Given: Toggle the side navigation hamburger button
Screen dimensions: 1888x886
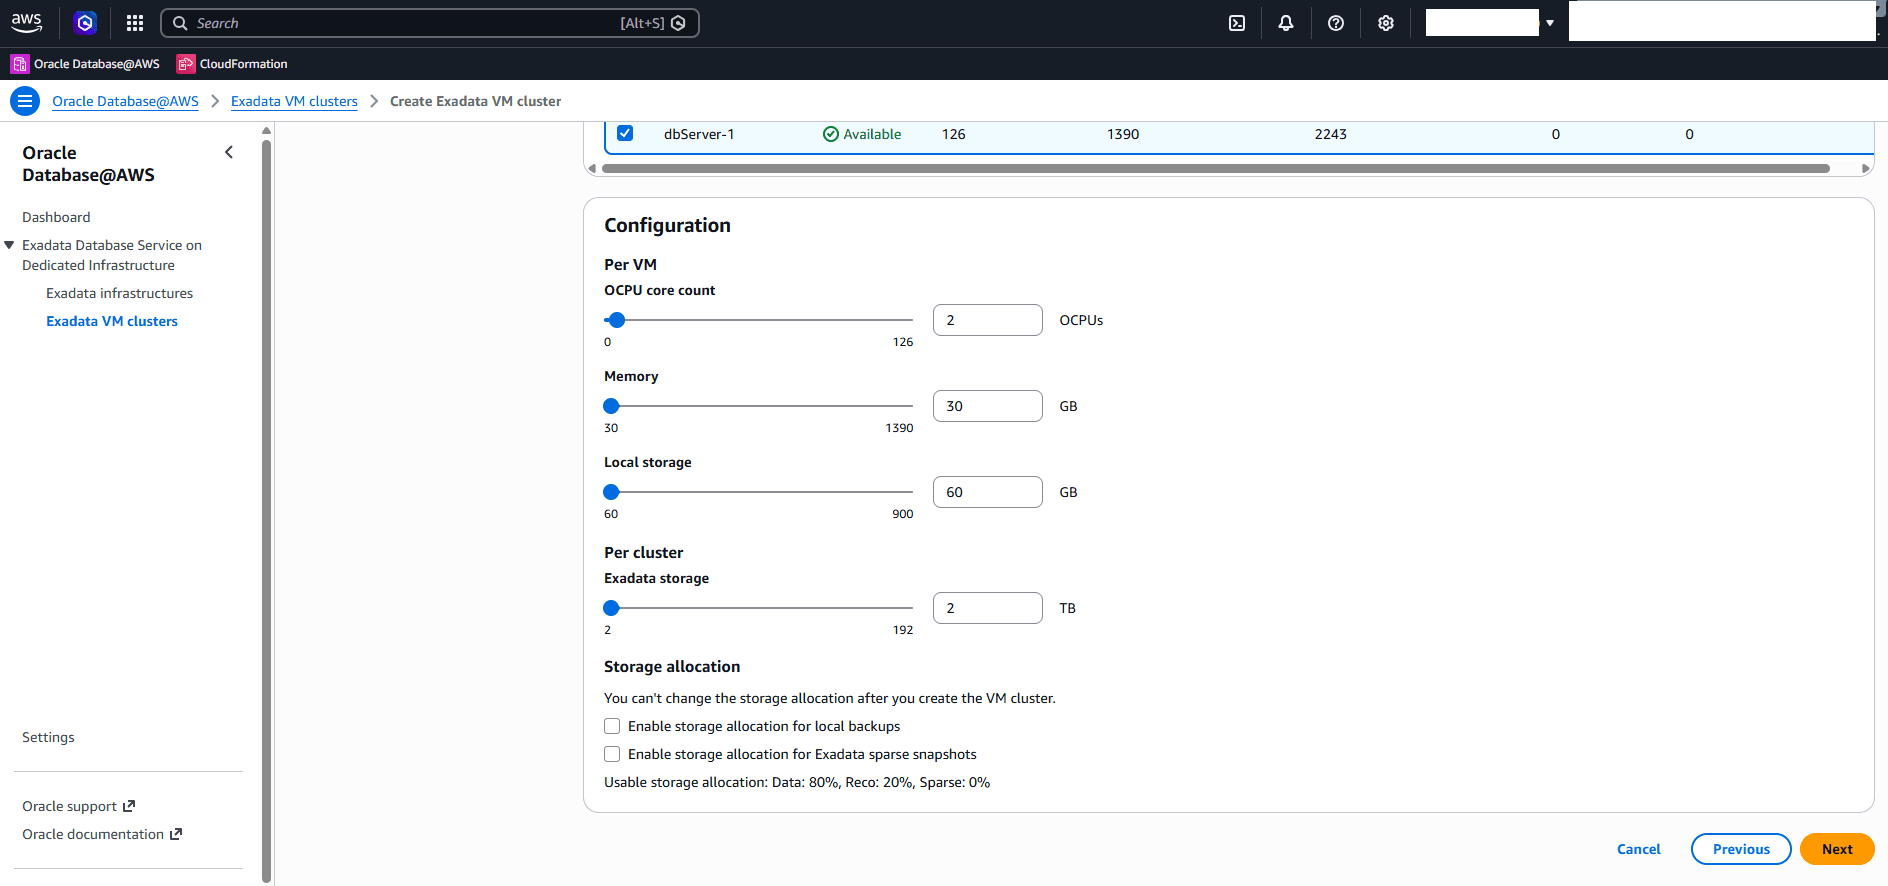Looking at the screenshot, I should coord(25,101).
